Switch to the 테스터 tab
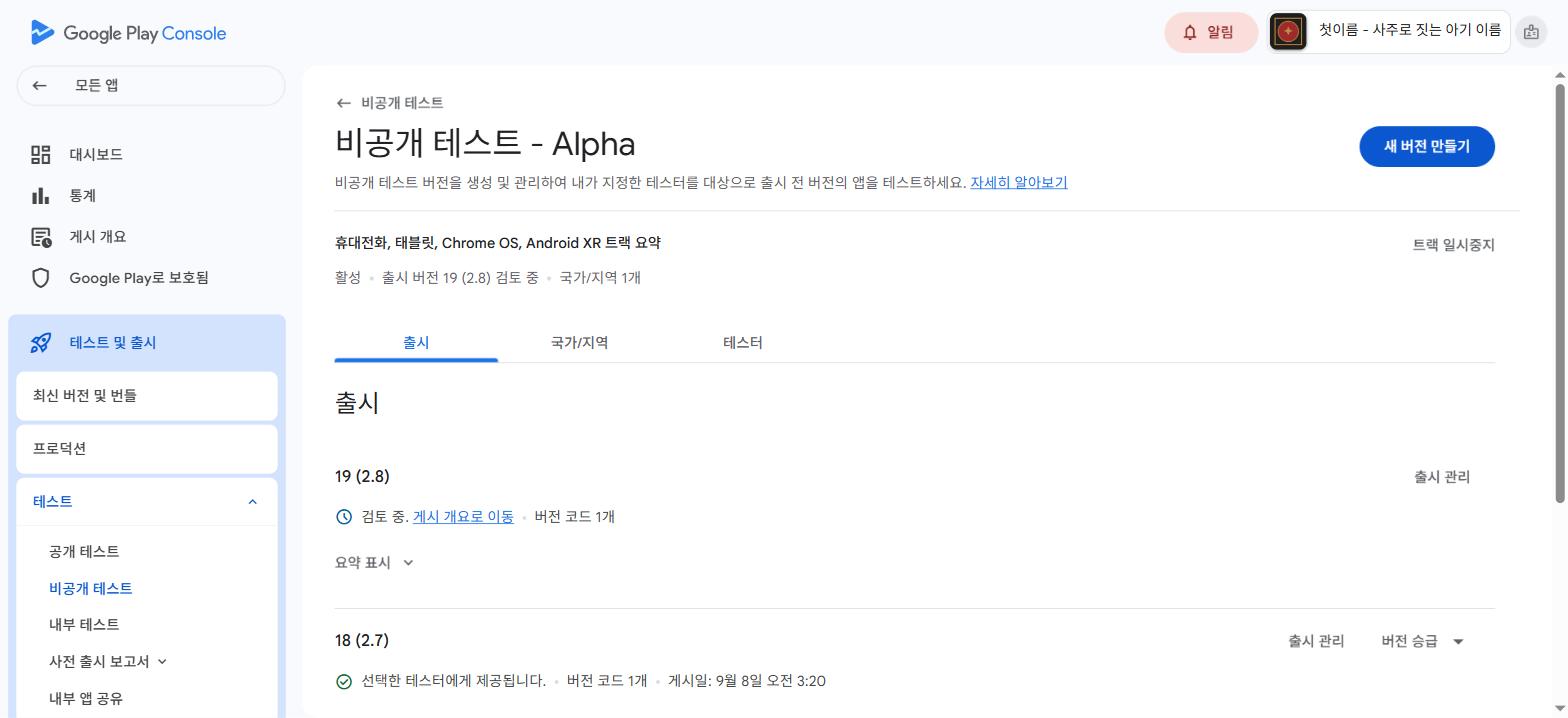1568x718 pixels. [x=743, y=342]
